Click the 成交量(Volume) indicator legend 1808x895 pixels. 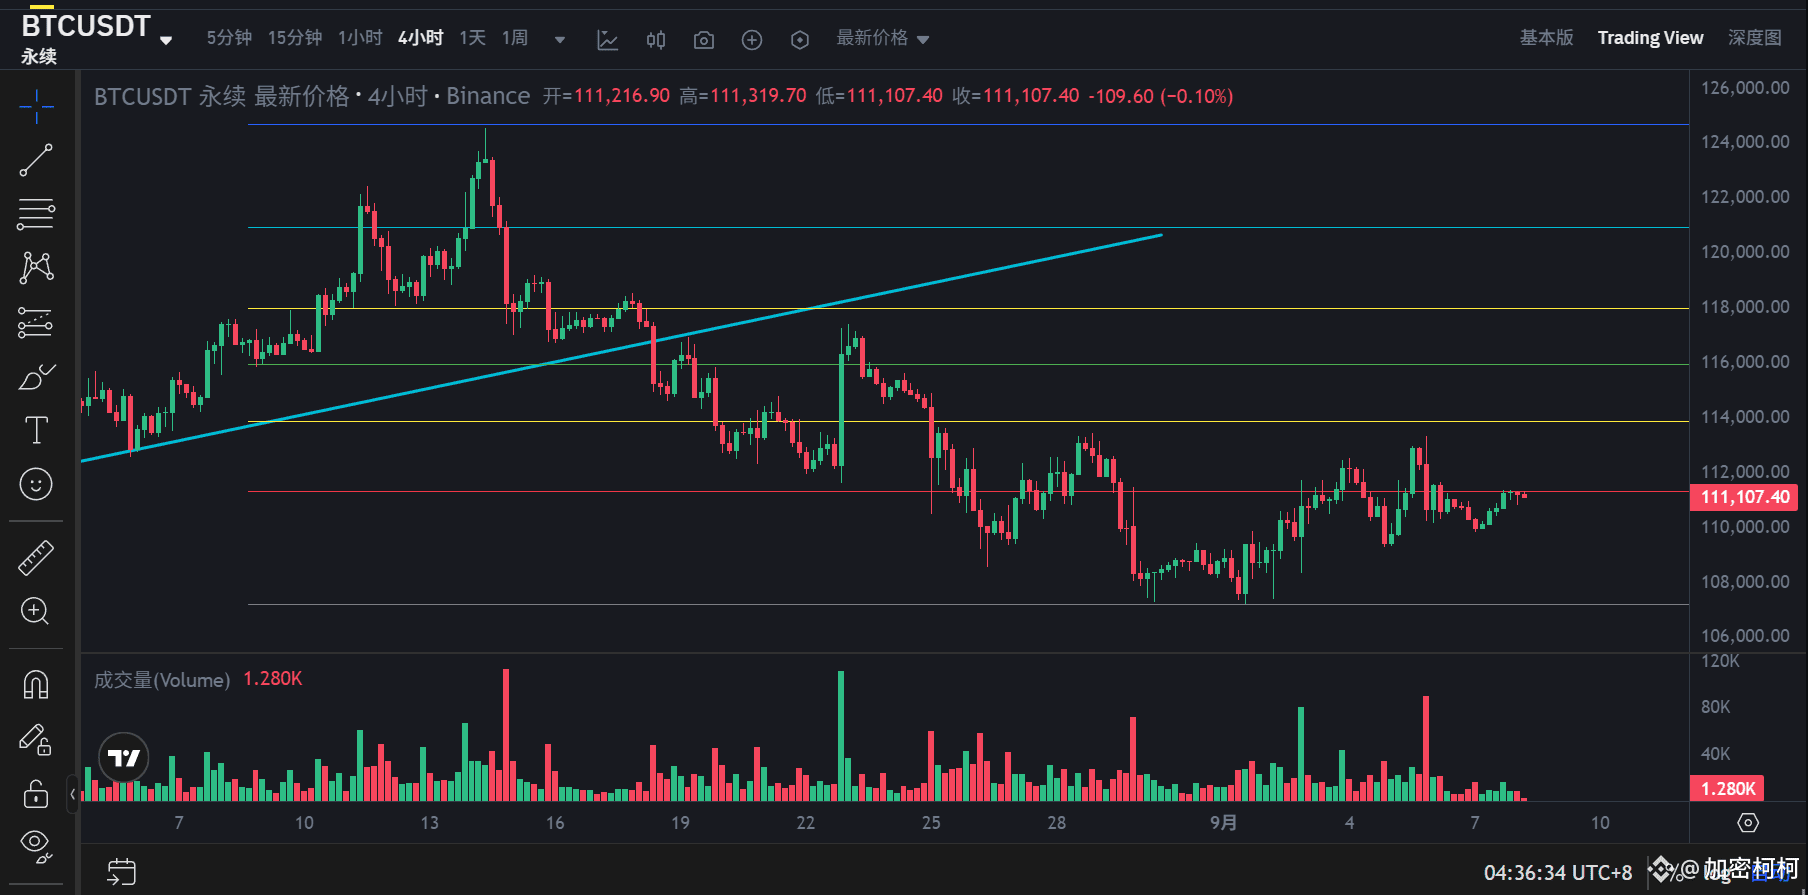coord(162,680)
